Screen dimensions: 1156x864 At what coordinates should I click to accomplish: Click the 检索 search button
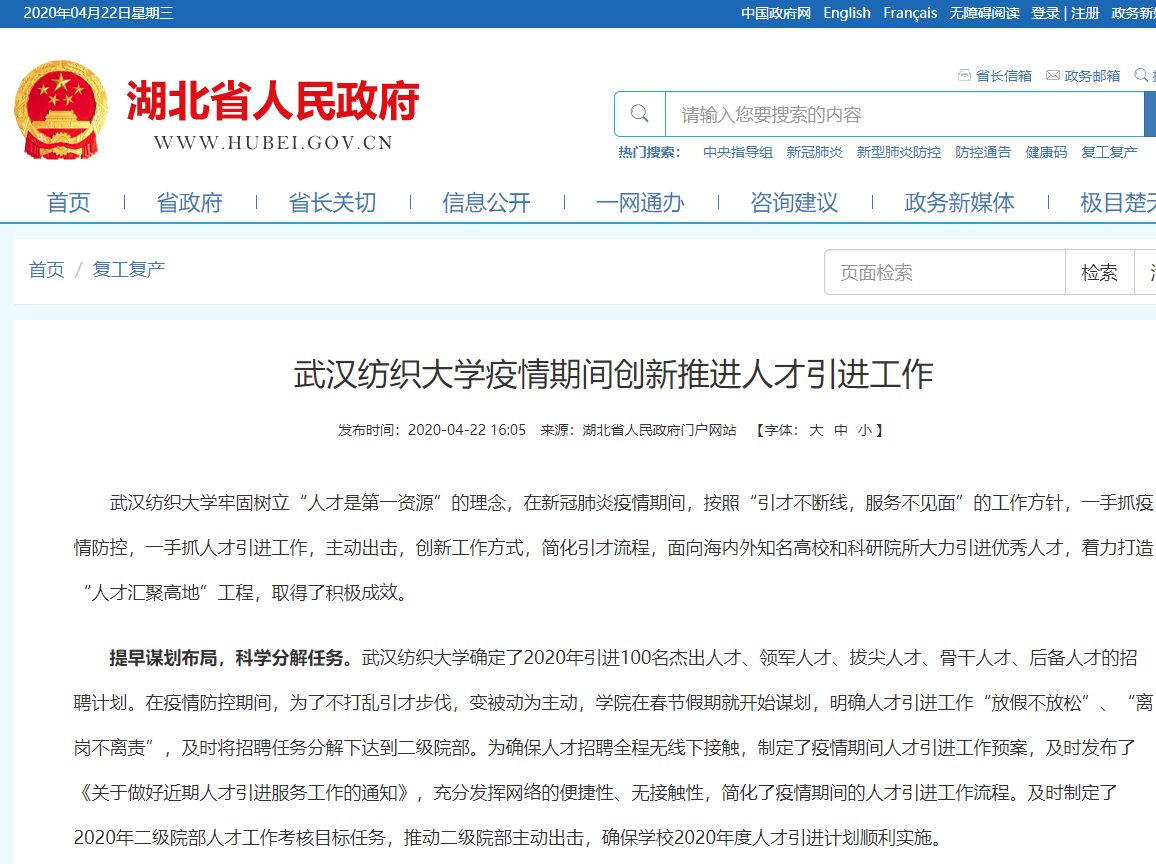(x=1099, y=273)
